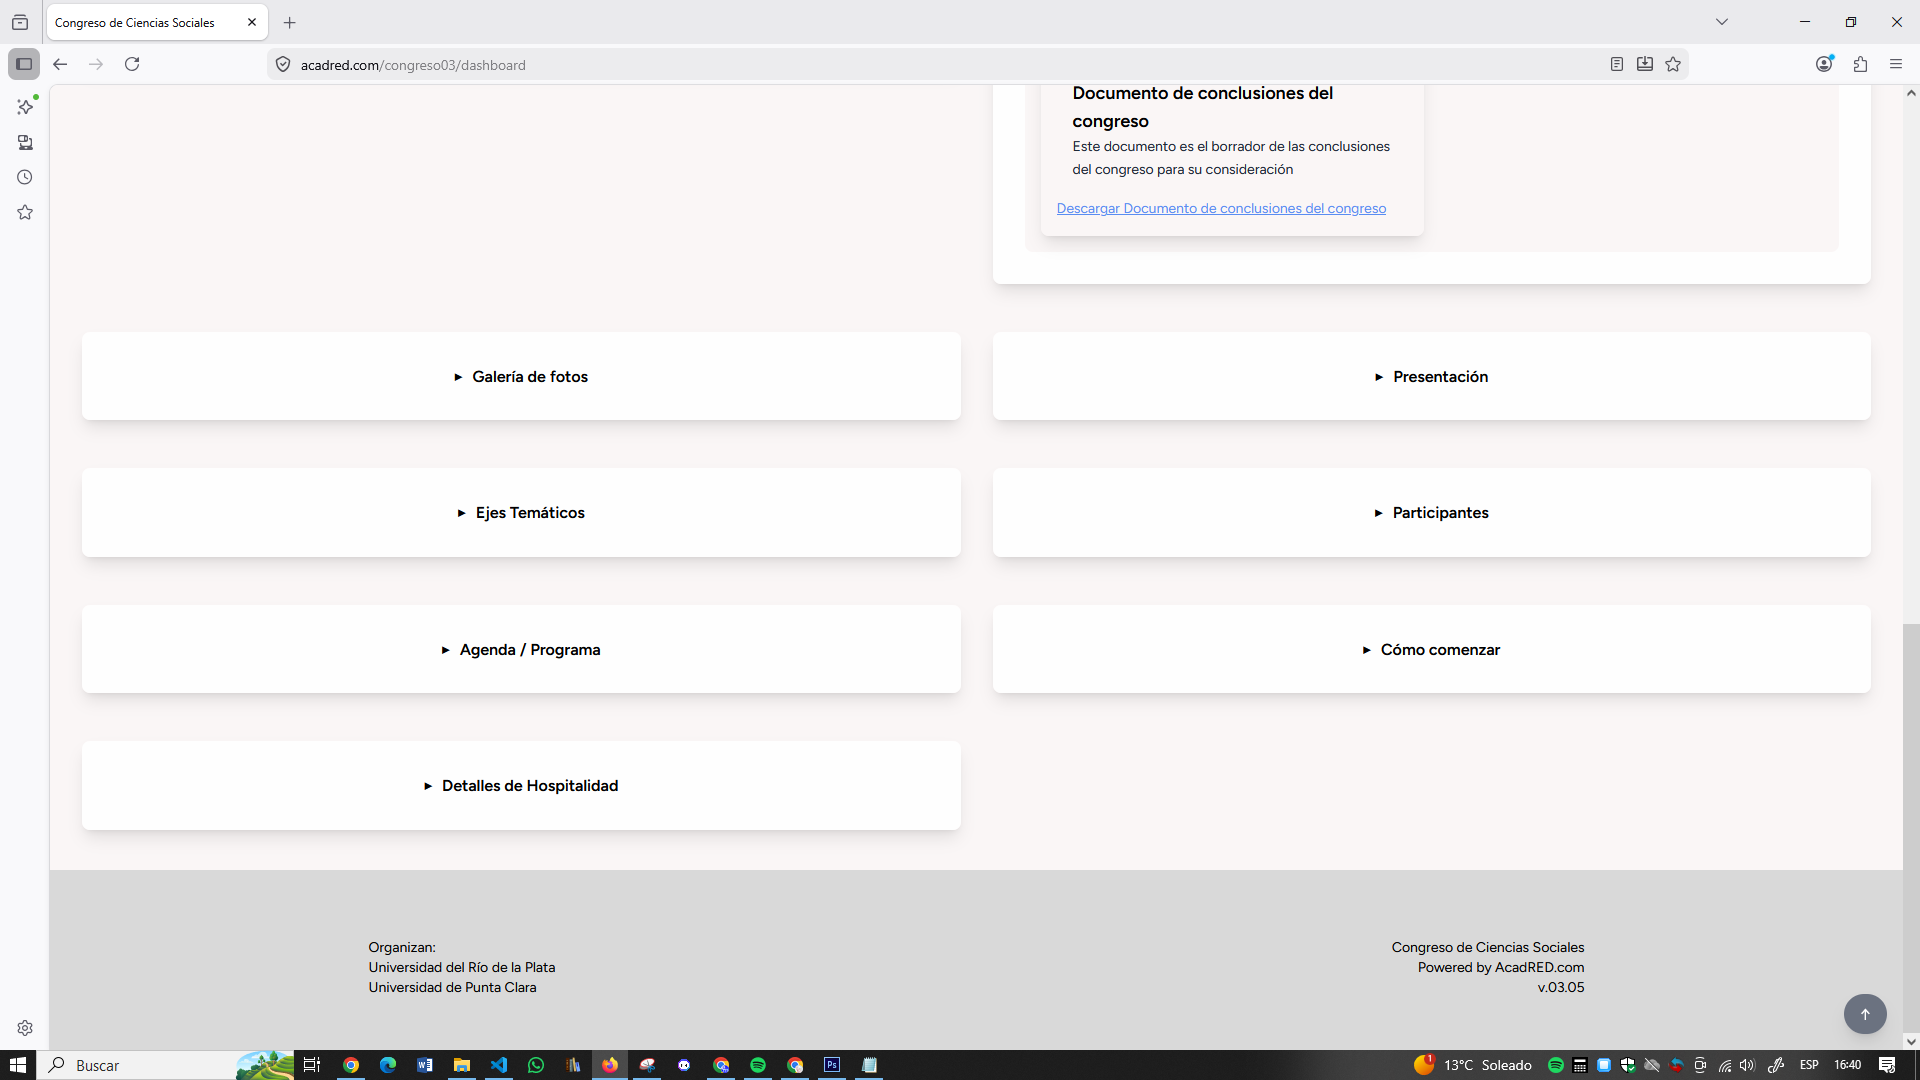
Task: Open the Windows Start menu
Action: (x=18, y=1065)
